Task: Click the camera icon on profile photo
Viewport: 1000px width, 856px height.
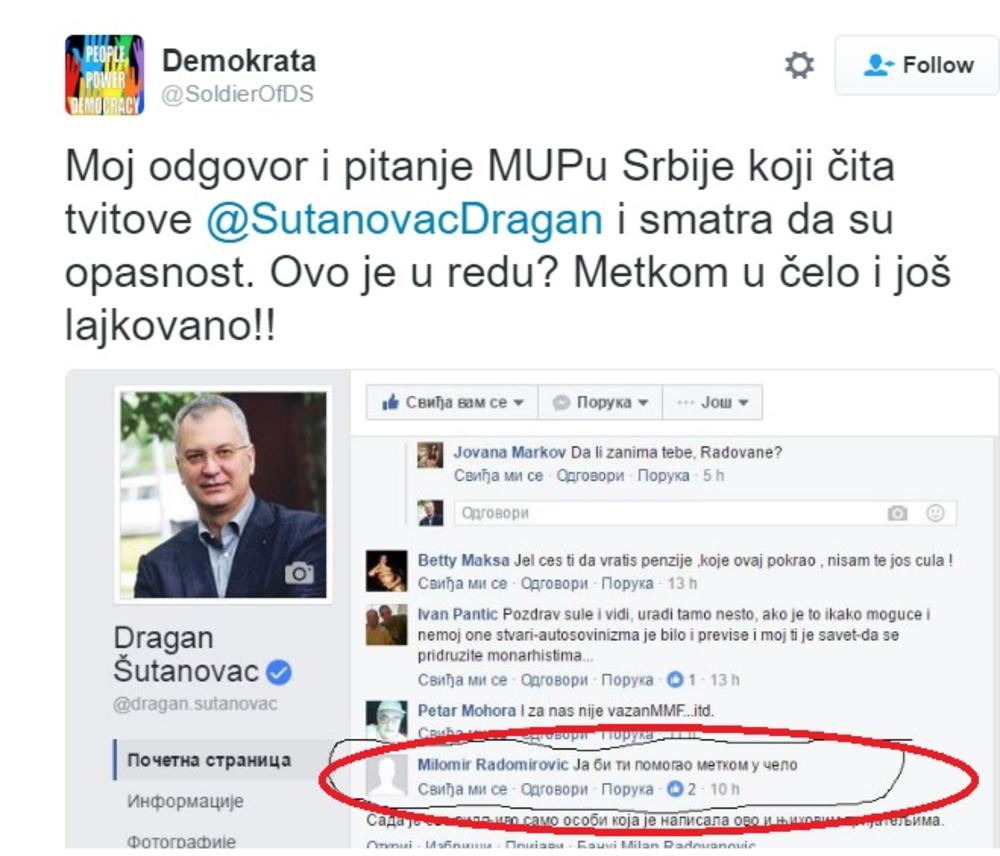Action: click(x=299, y=573)
